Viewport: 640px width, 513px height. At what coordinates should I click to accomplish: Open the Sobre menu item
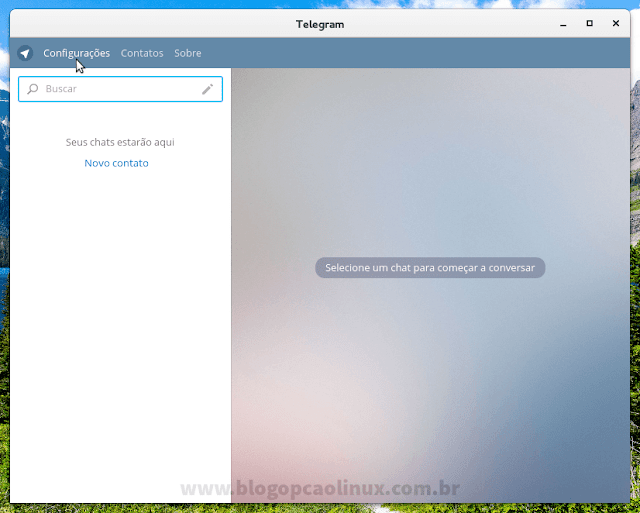[188, 53]
